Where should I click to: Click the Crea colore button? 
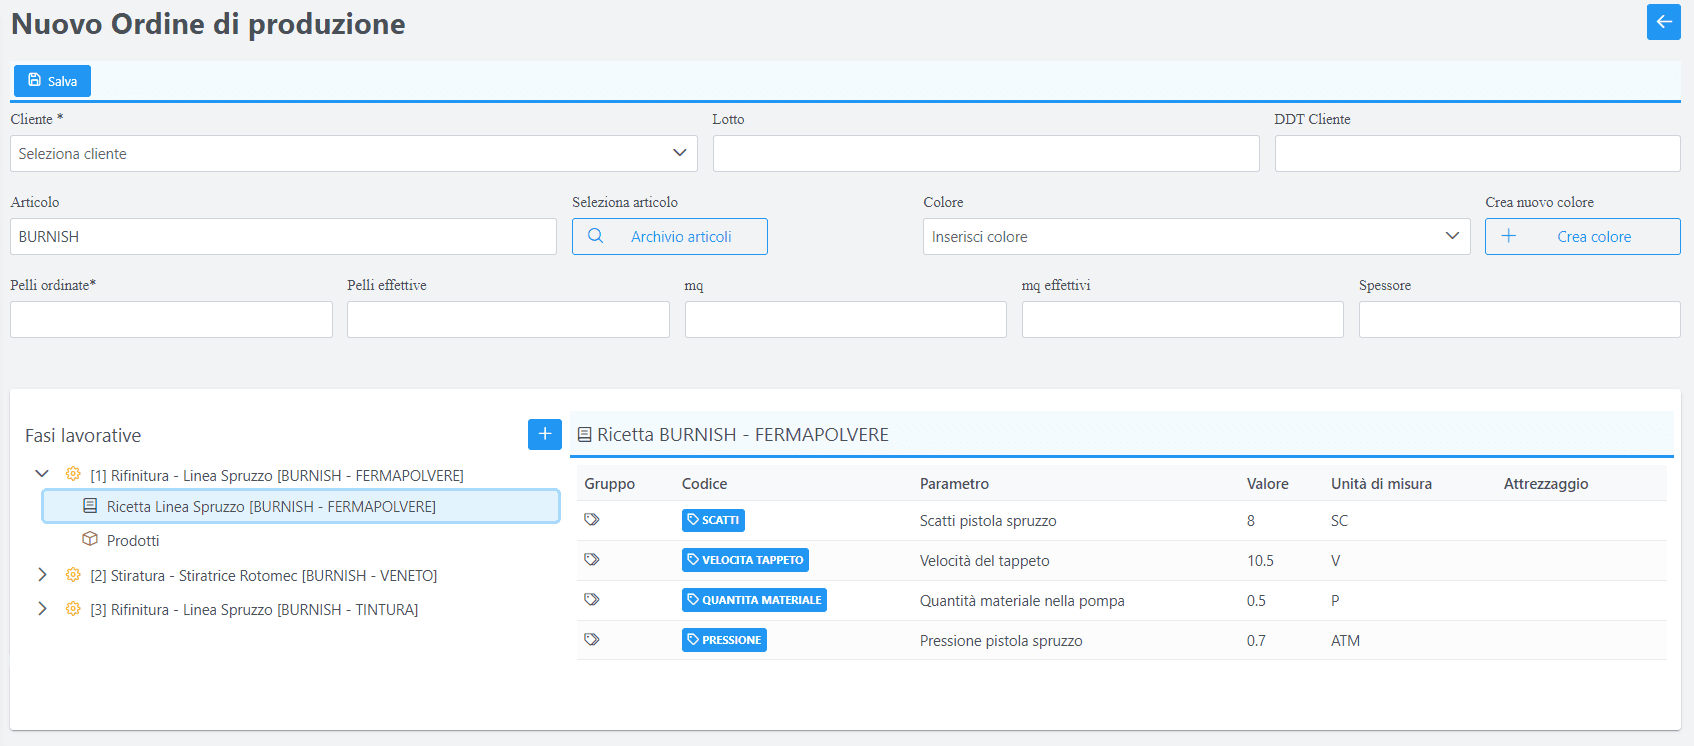pos(1582,237)
